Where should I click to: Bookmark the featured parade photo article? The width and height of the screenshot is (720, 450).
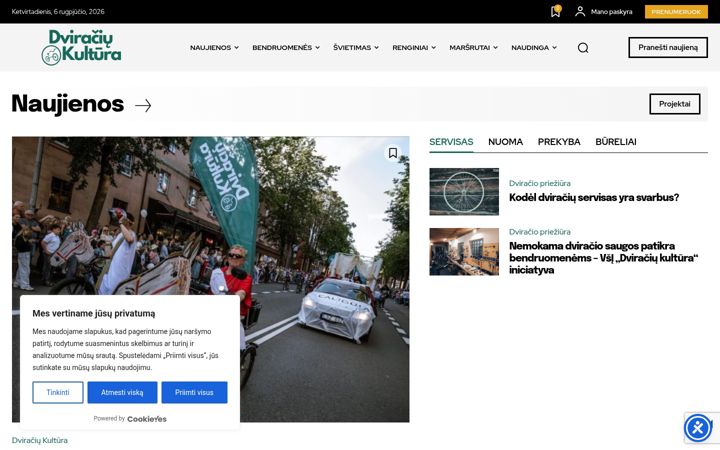pos(393,152)
